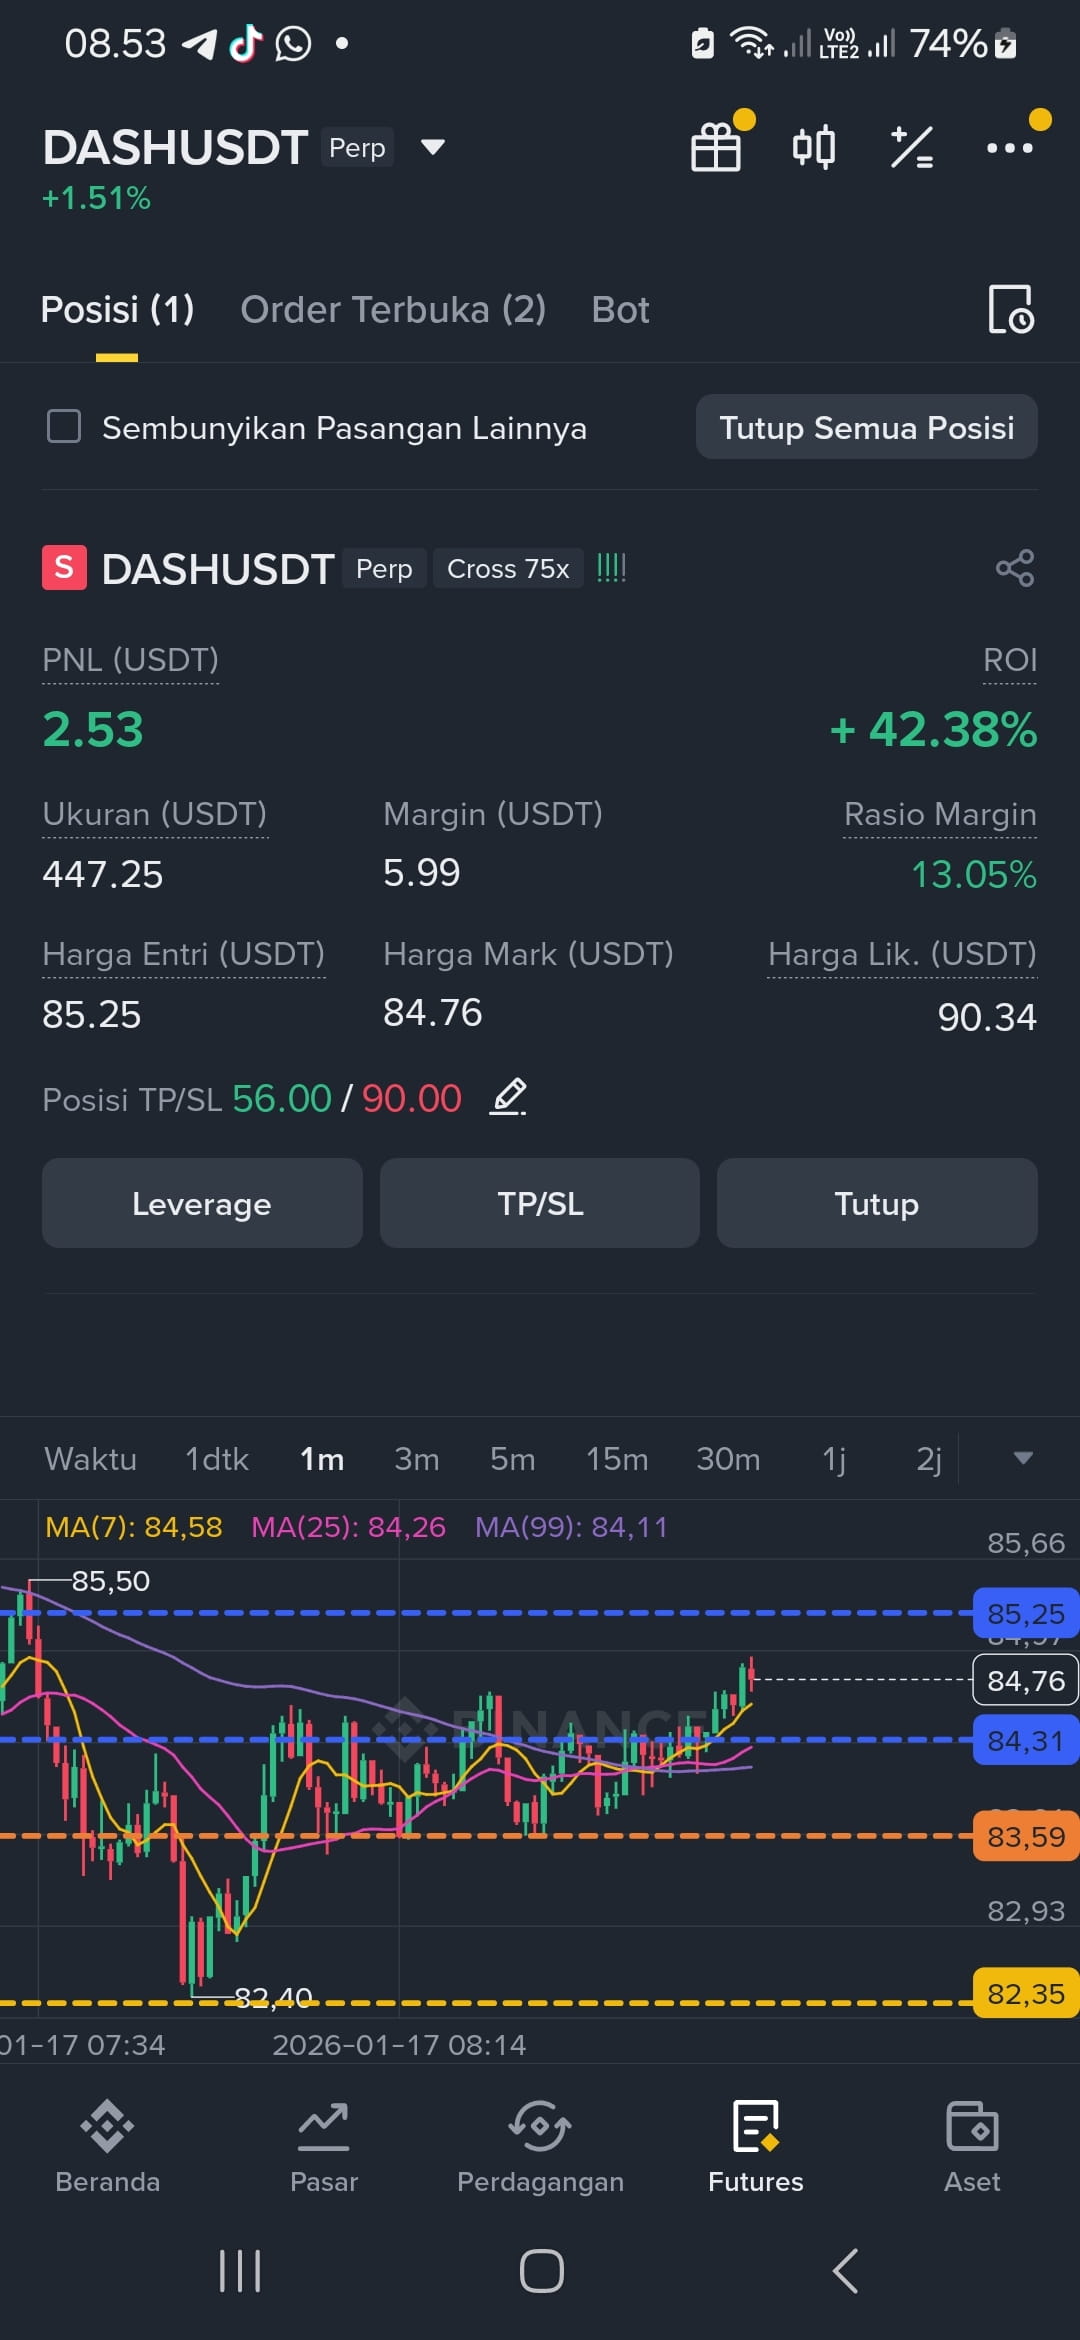
Task: Tick Sembunyikan Pasangan Lainnya checkbox
Action: pos(64,426)
